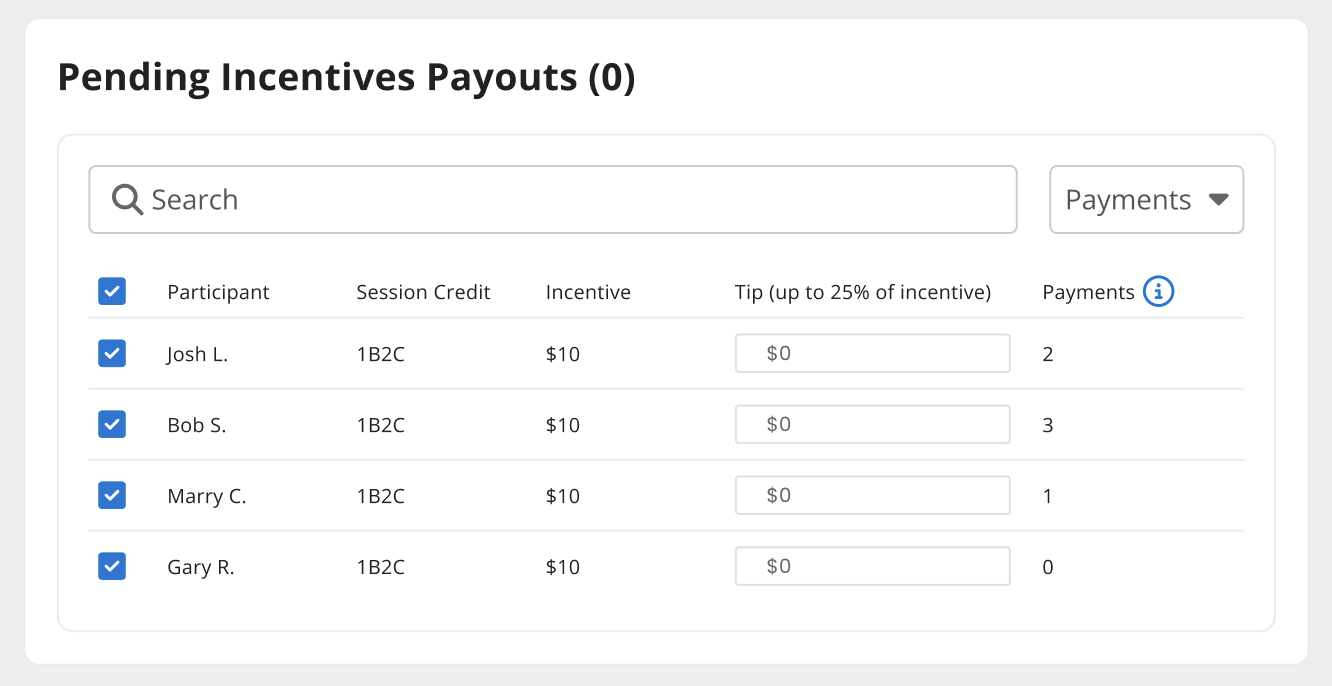The image size is (1332, 686).
Task: Click the search magnifier icon
Action: pyautogui.click(x=127, y=200)
